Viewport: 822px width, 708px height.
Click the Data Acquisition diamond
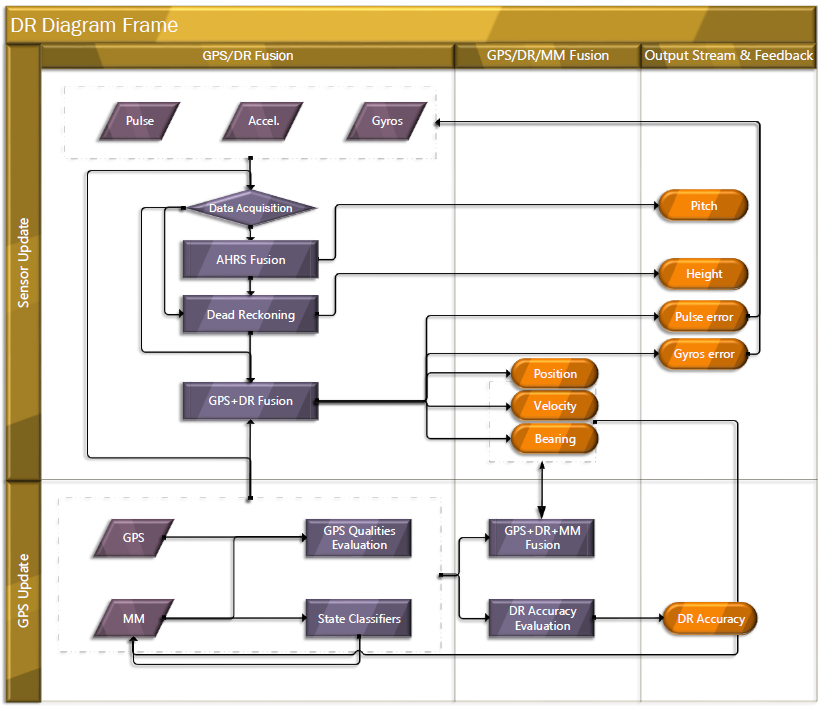[251, 208]
